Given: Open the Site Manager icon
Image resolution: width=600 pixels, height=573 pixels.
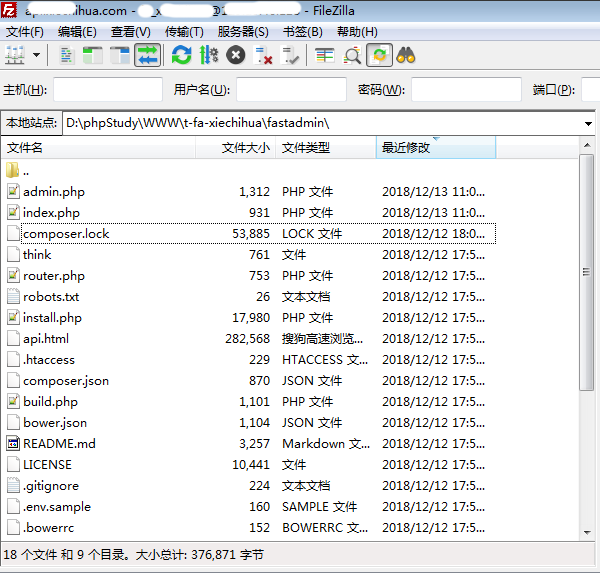Looking at the screenshot, I should 15,55.
